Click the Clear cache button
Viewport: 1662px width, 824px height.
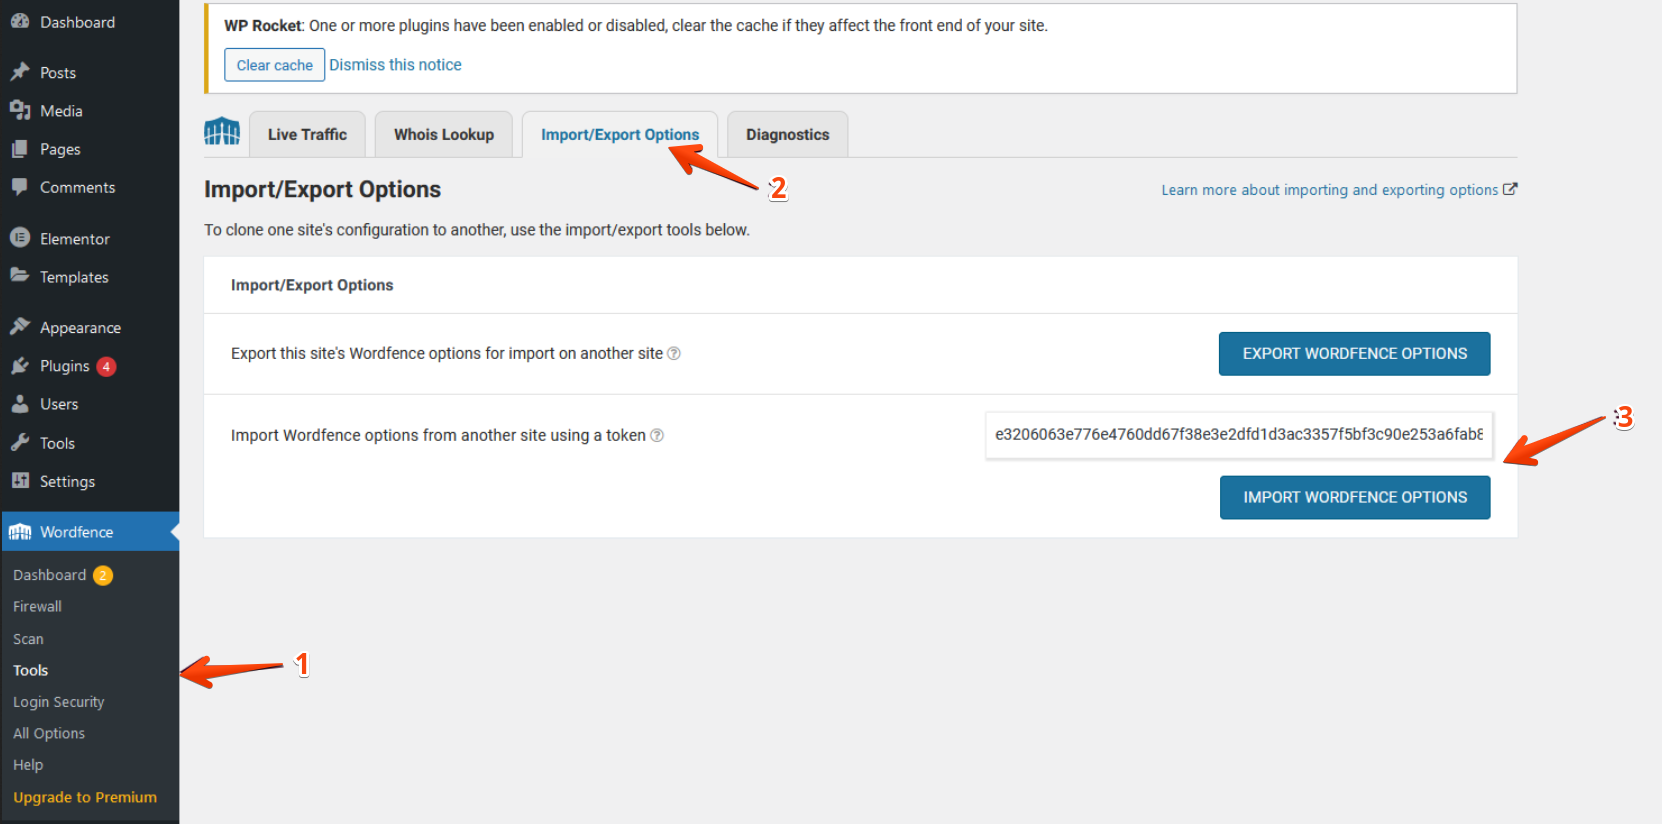tap(274, 65)
